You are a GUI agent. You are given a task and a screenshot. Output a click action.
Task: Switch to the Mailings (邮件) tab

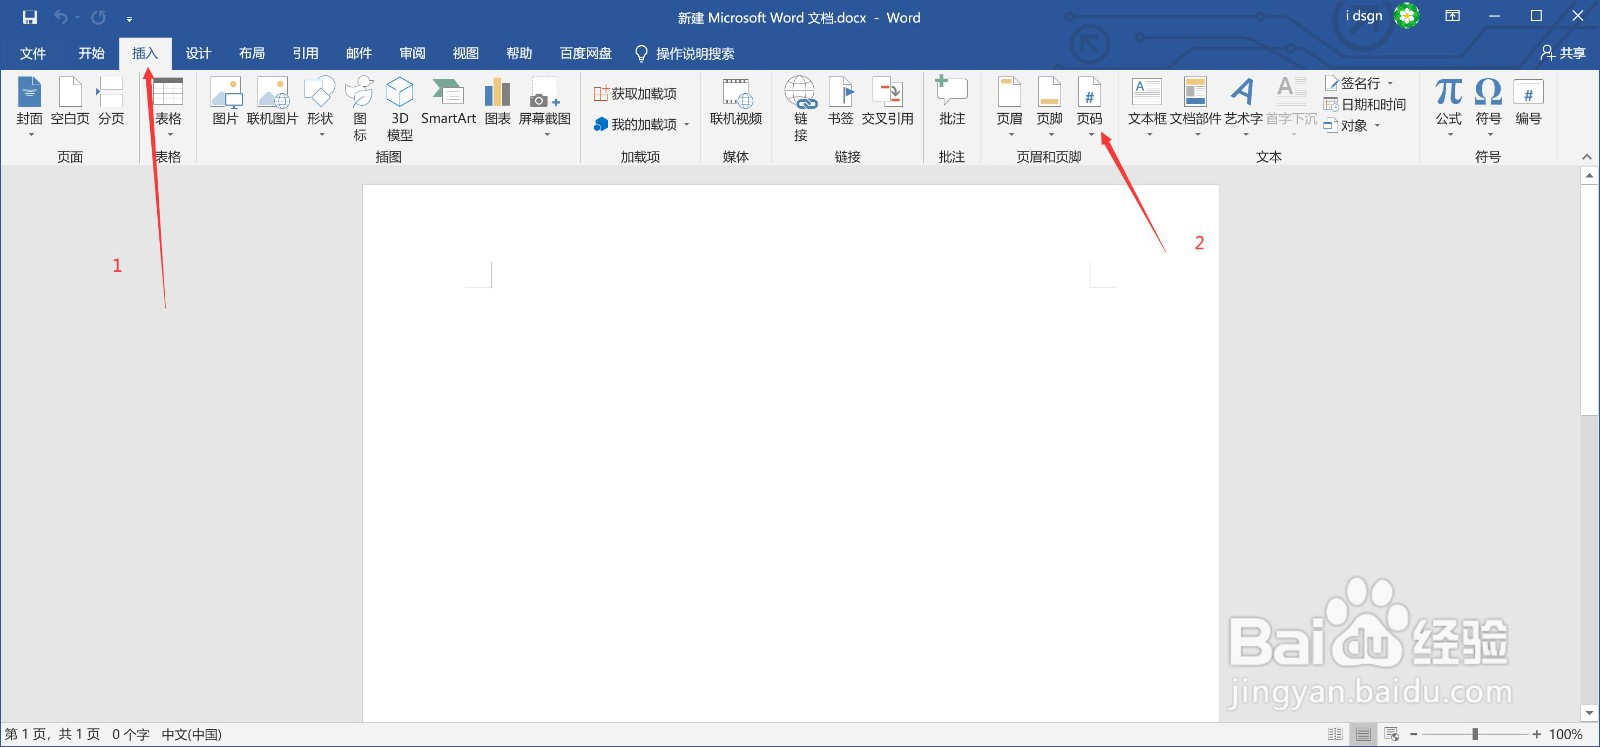click(359, 53)
